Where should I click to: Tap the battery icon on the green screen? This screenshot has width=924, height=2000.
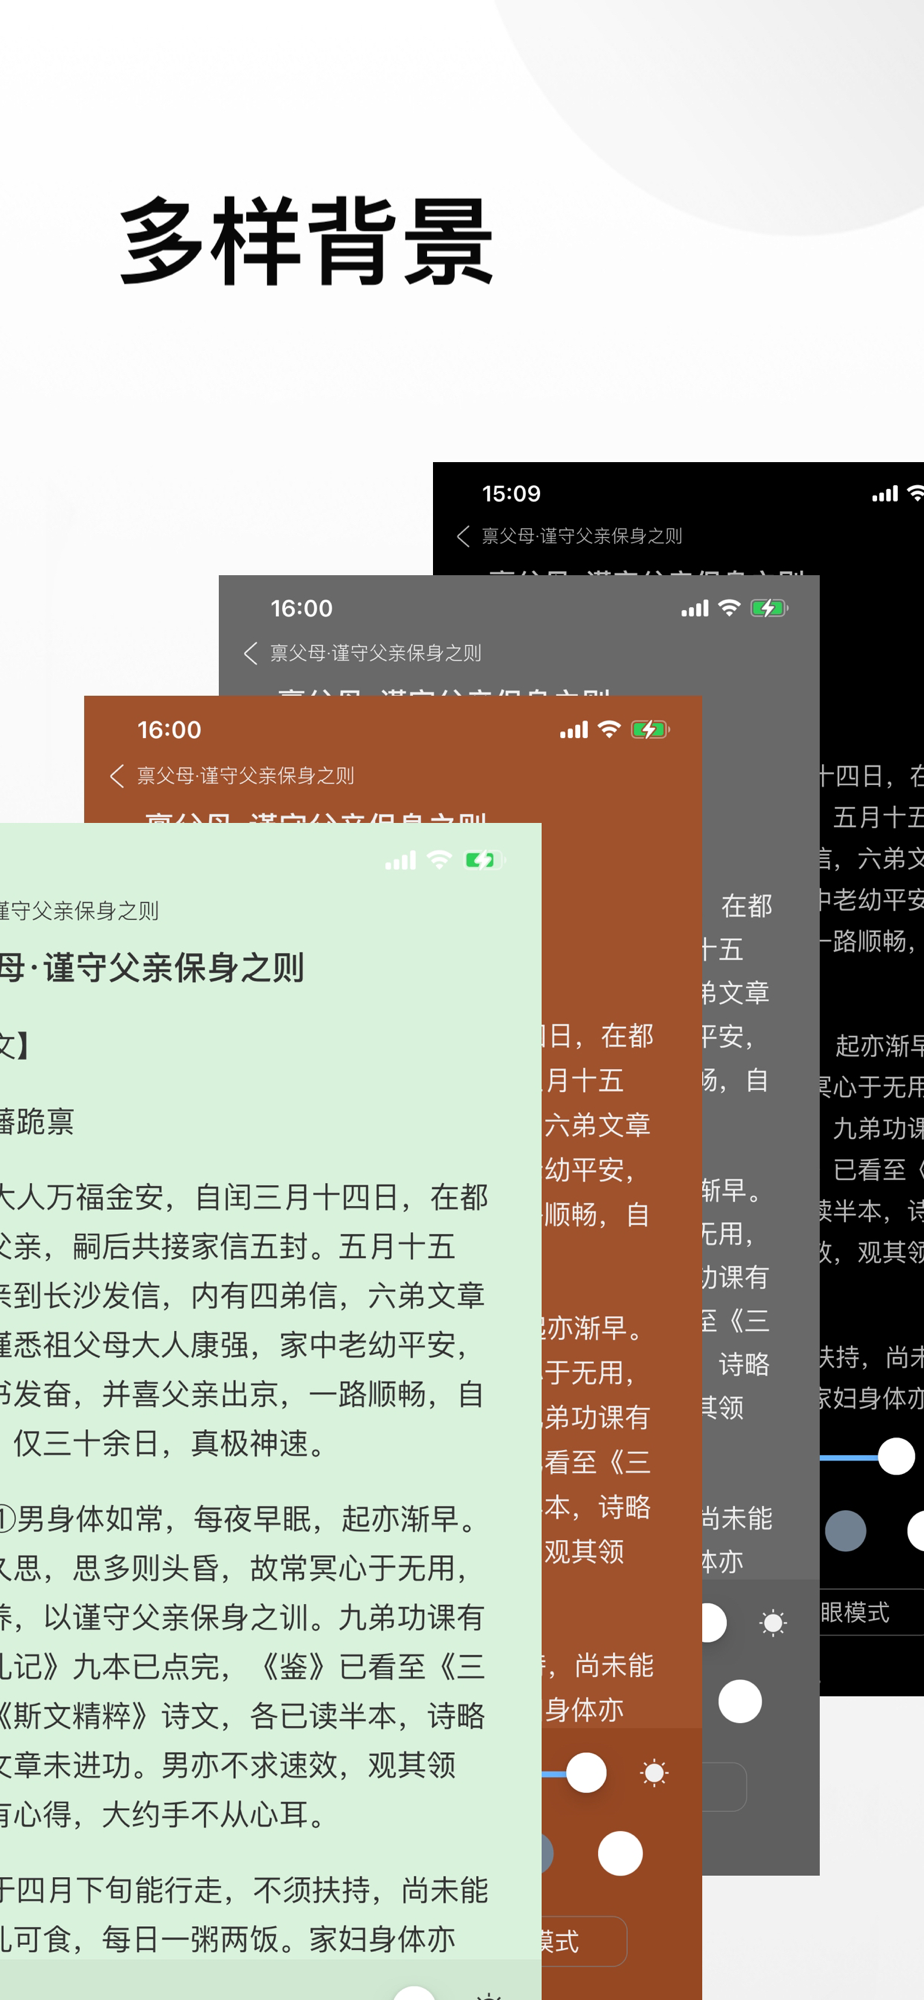(484, 860)
